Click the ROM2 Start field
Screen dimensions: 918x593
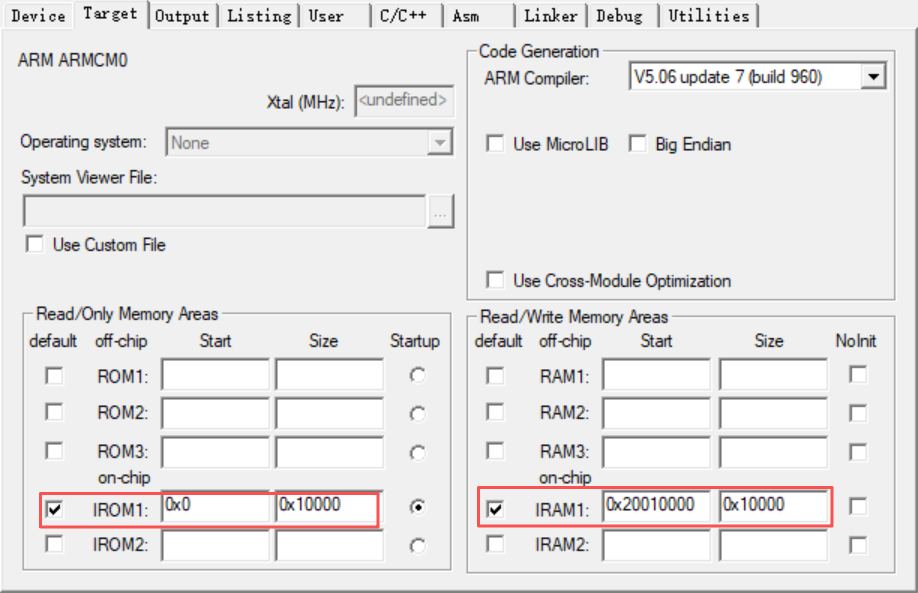pos(215,413)
